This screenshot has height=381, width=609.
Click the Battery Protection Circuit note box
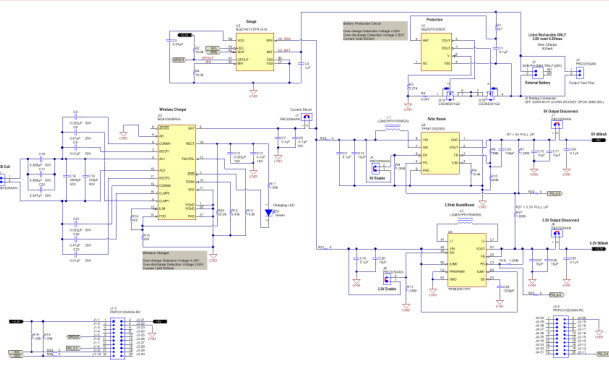click(375, 31)
